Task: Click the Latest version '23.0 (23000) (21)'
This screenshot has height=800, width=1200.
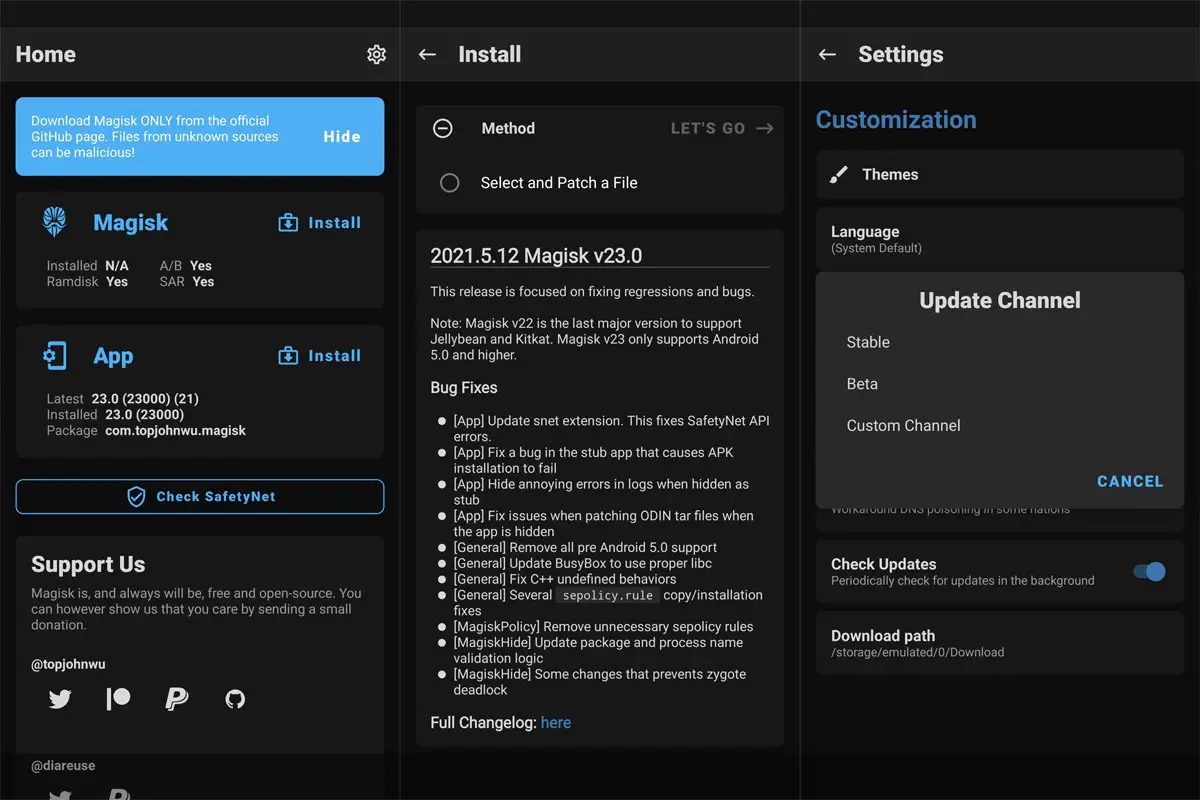Action: coord(147,399)
